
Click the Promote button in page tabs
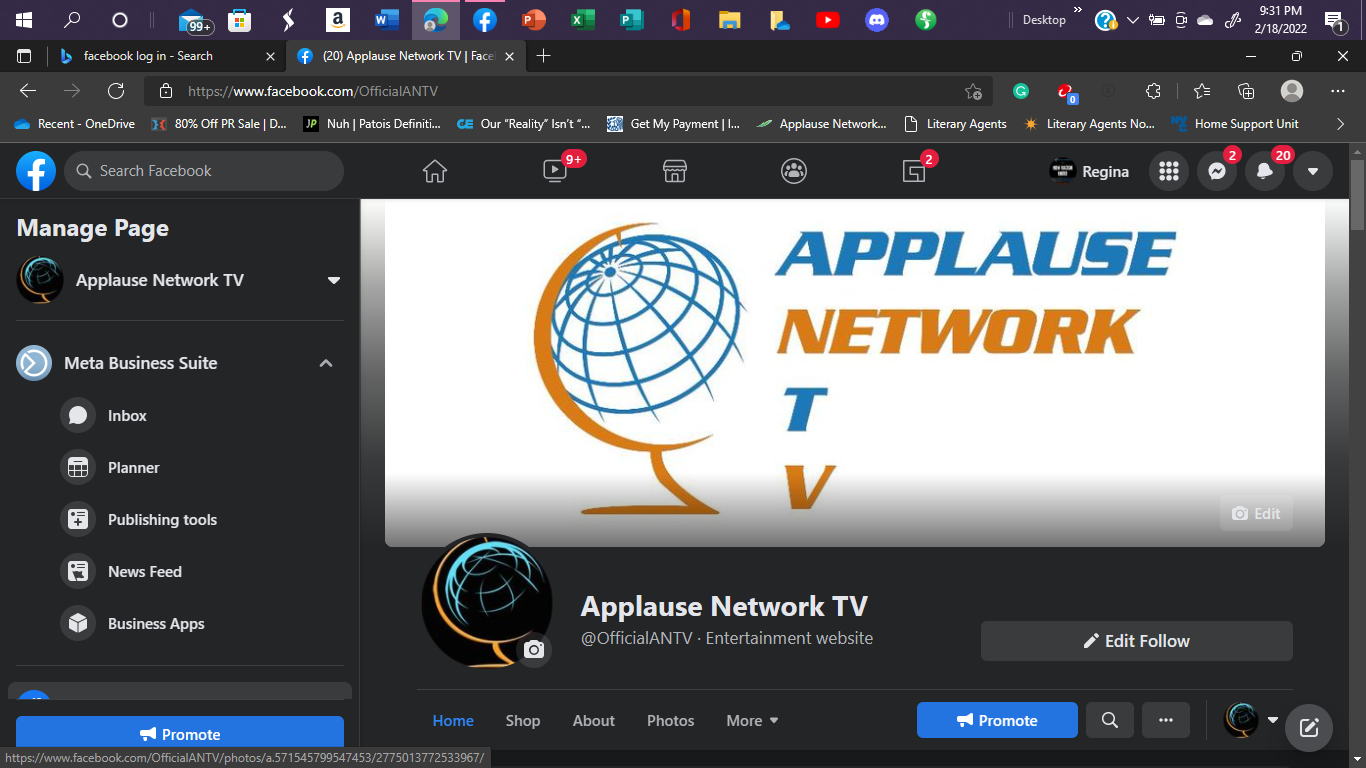tap(997, 720)
